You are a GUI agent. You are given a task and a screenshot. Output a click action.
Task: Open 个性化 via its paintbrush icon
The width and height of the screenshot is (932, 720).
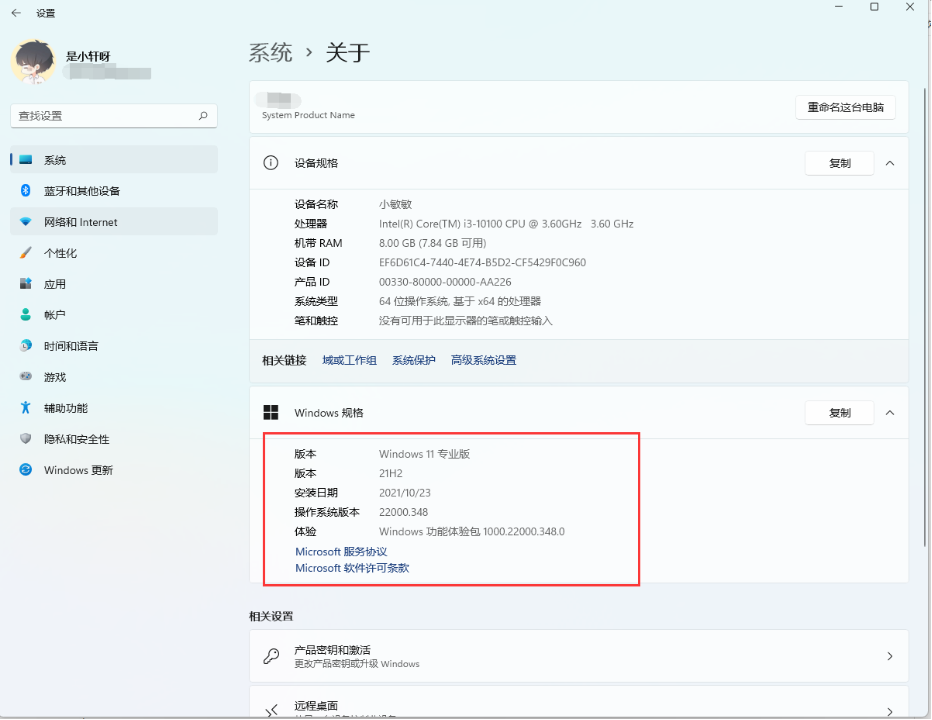[26, 253]
